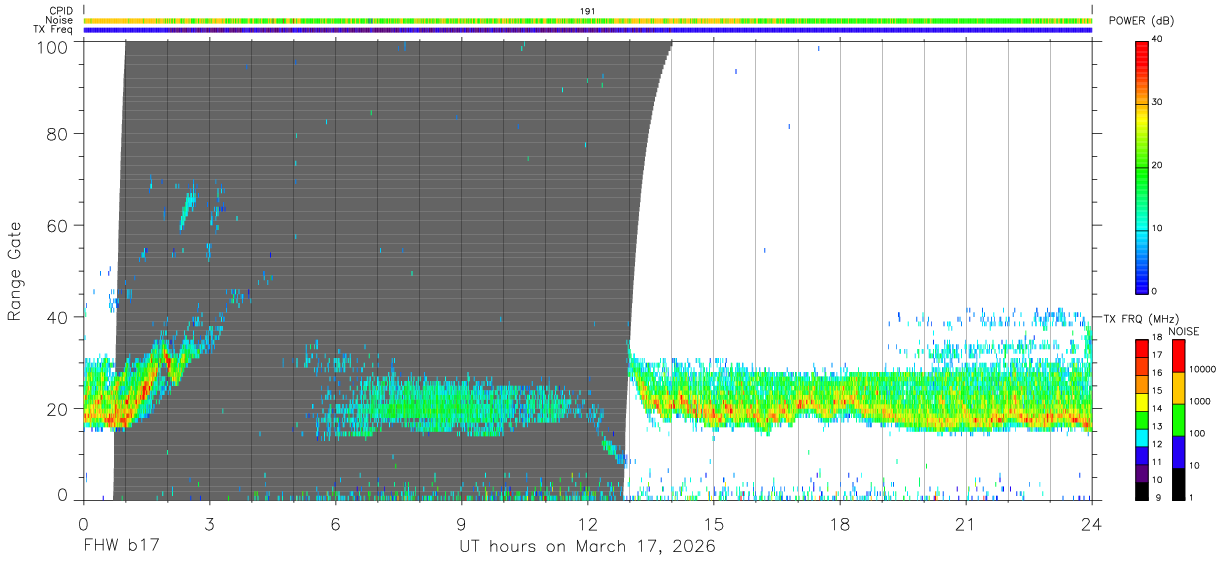
Task: Pick the blue swatch in NOISE legend
Action: [x=1178, y=452]
